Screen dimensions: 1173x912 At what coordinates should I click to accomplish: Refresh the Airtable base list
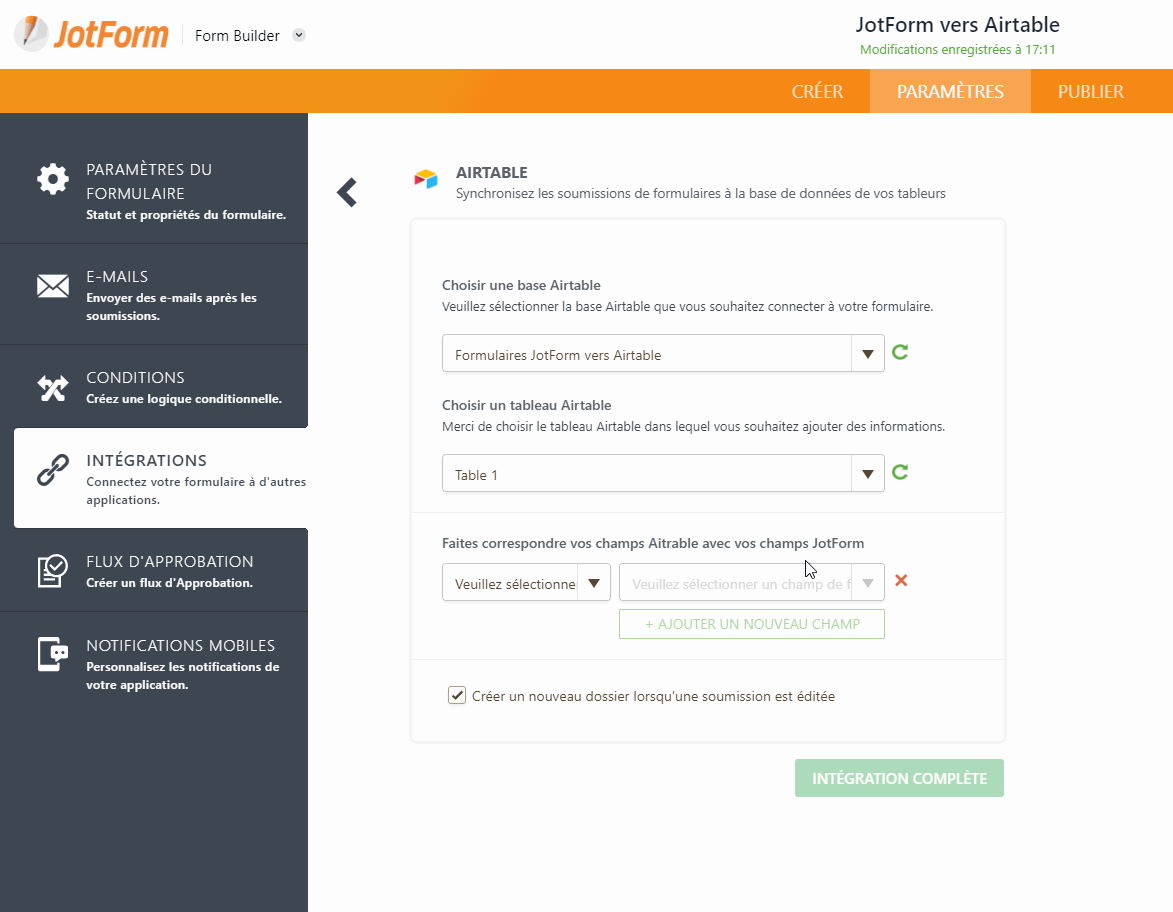900,352
